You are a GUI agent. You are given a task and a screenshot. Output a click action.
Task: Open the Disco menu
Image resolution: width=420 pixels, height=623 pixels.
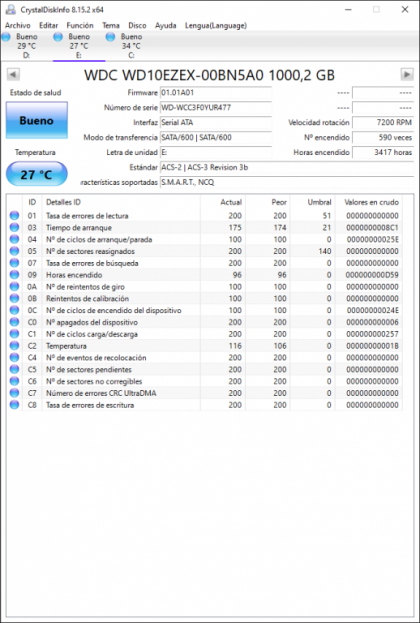click(137, 25)
